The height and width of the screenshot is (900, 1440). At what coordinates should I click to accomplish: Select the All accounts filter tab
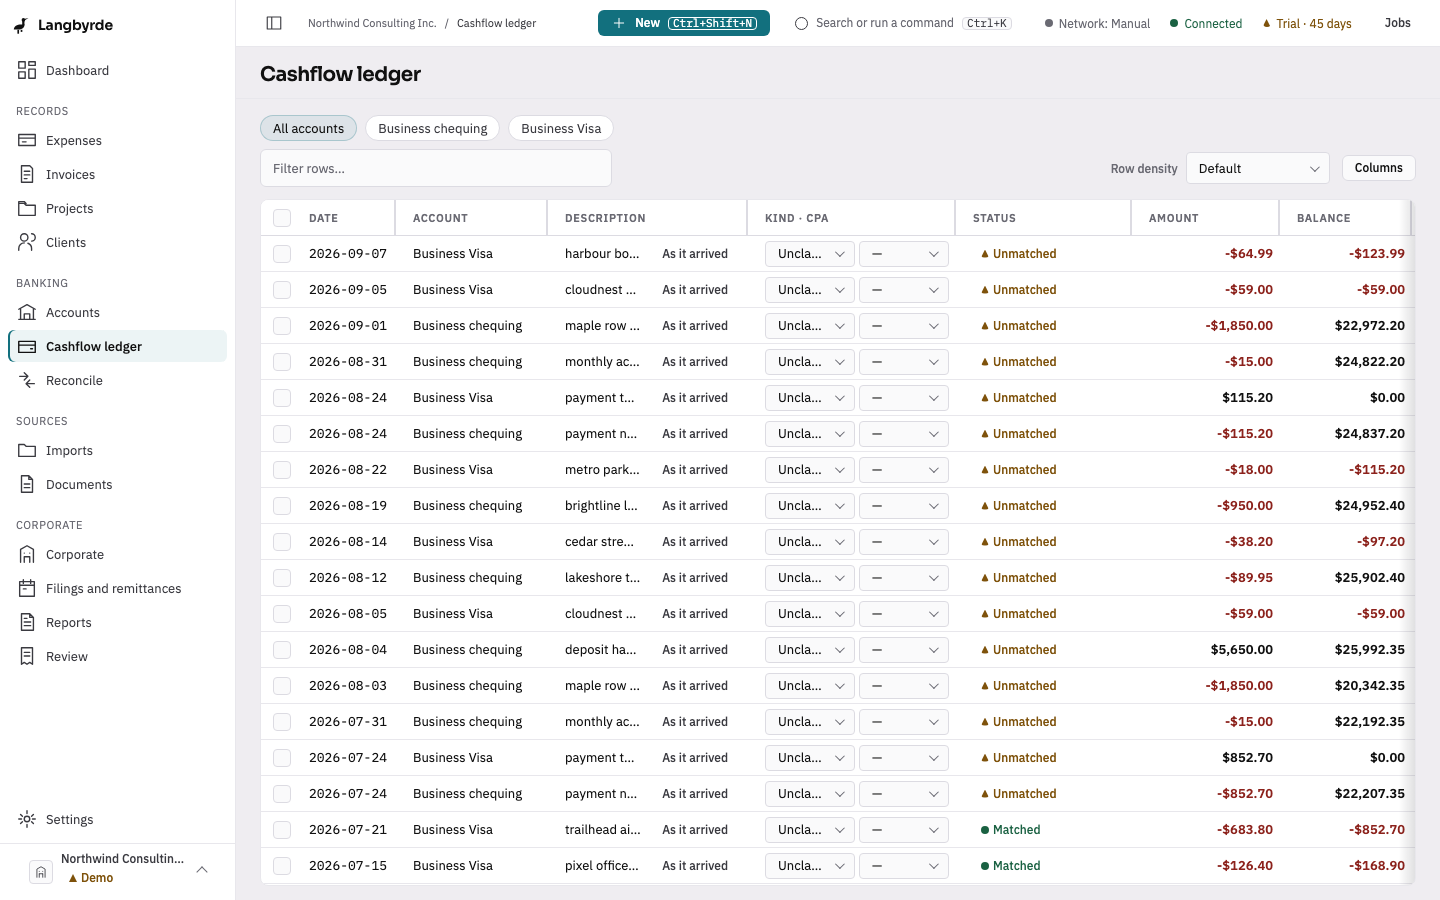308,128
